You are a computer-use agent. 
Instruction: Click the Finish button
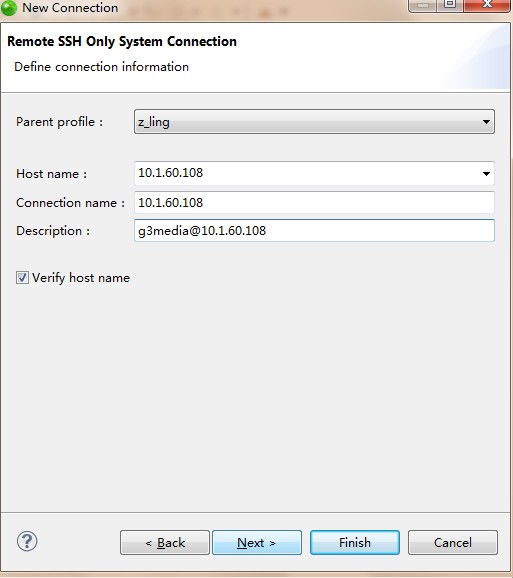tap(355, 542)
